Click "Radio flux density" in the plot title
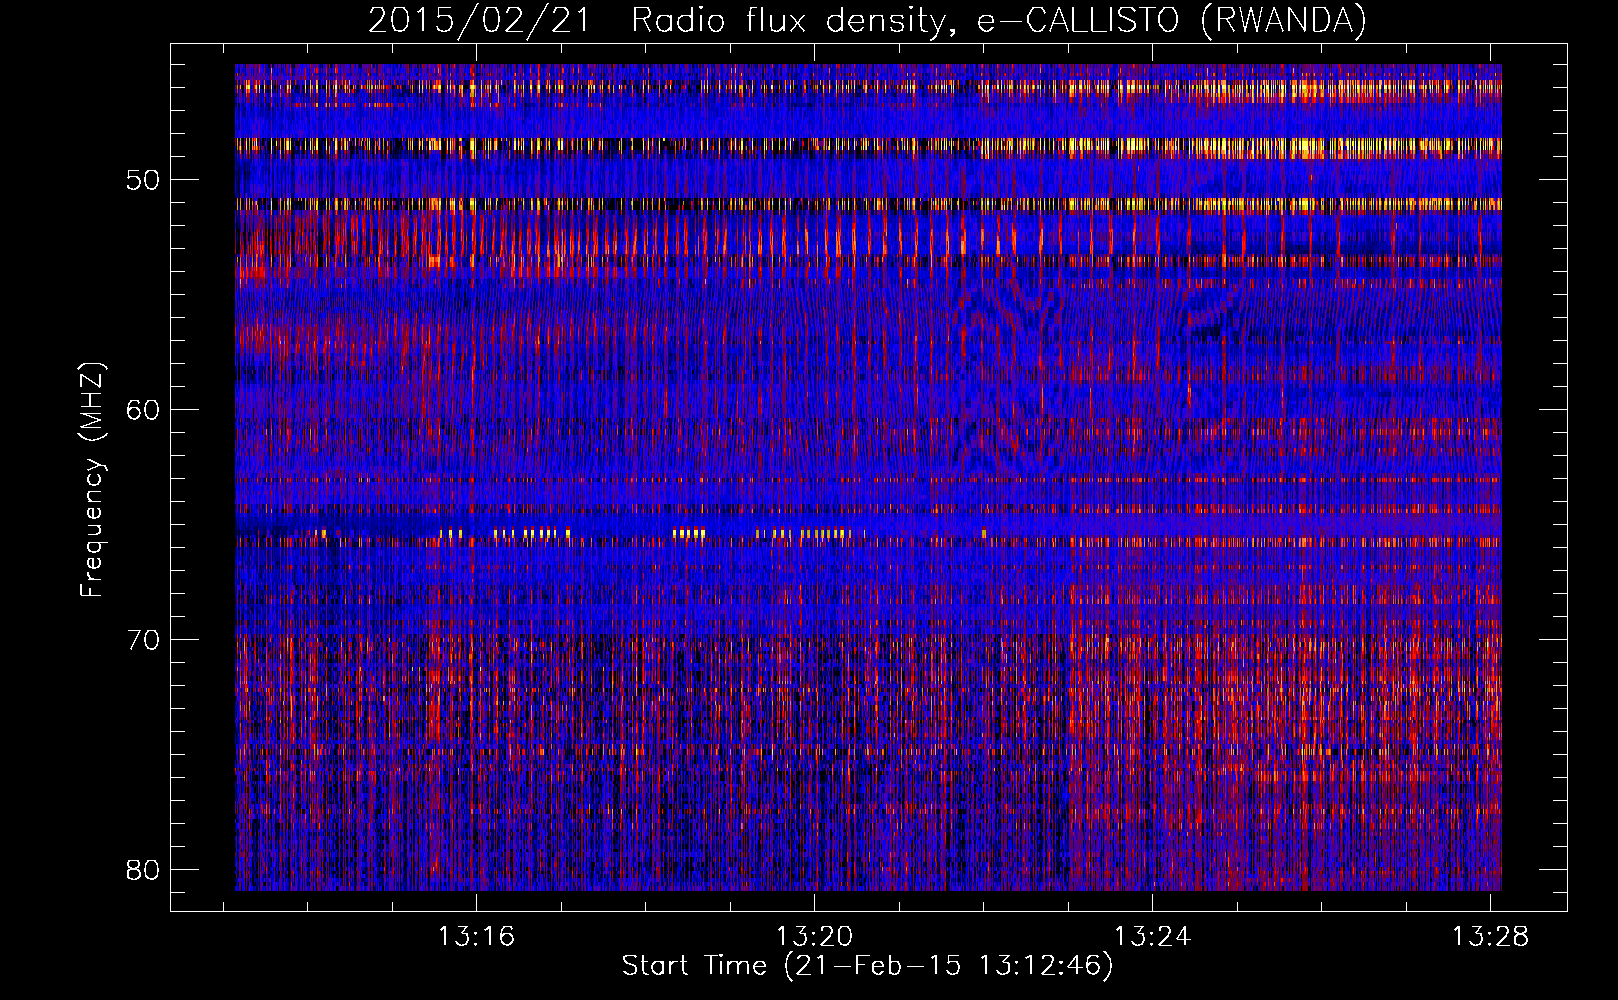Image resolution: width=1618 pixels, height=1000 pixels. (788, 21)
